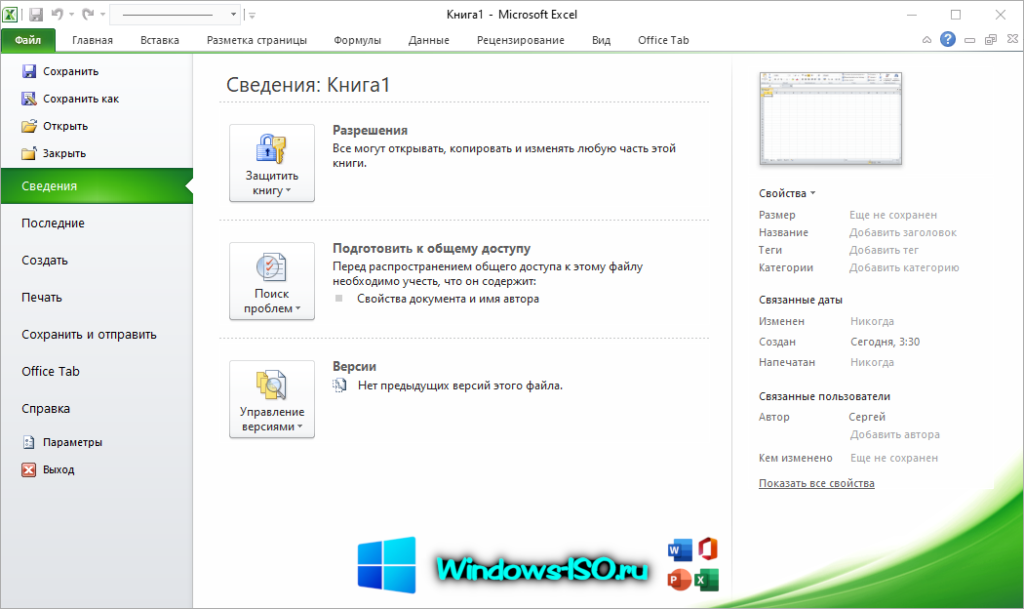Click the Save icon in quick access toolbar
This screenshot has height=609, width=1024.
pyautogui.click(x=36, y=14)
